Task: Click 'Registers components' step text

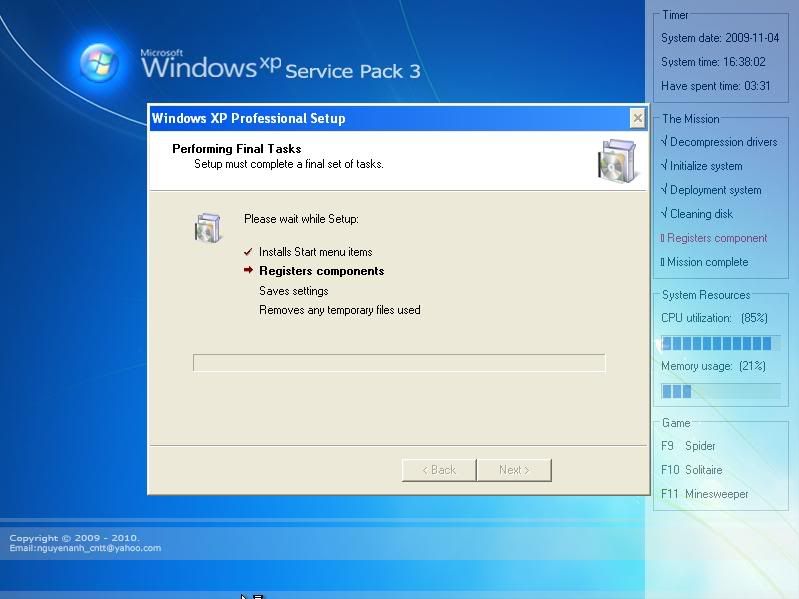Action: 322,271
